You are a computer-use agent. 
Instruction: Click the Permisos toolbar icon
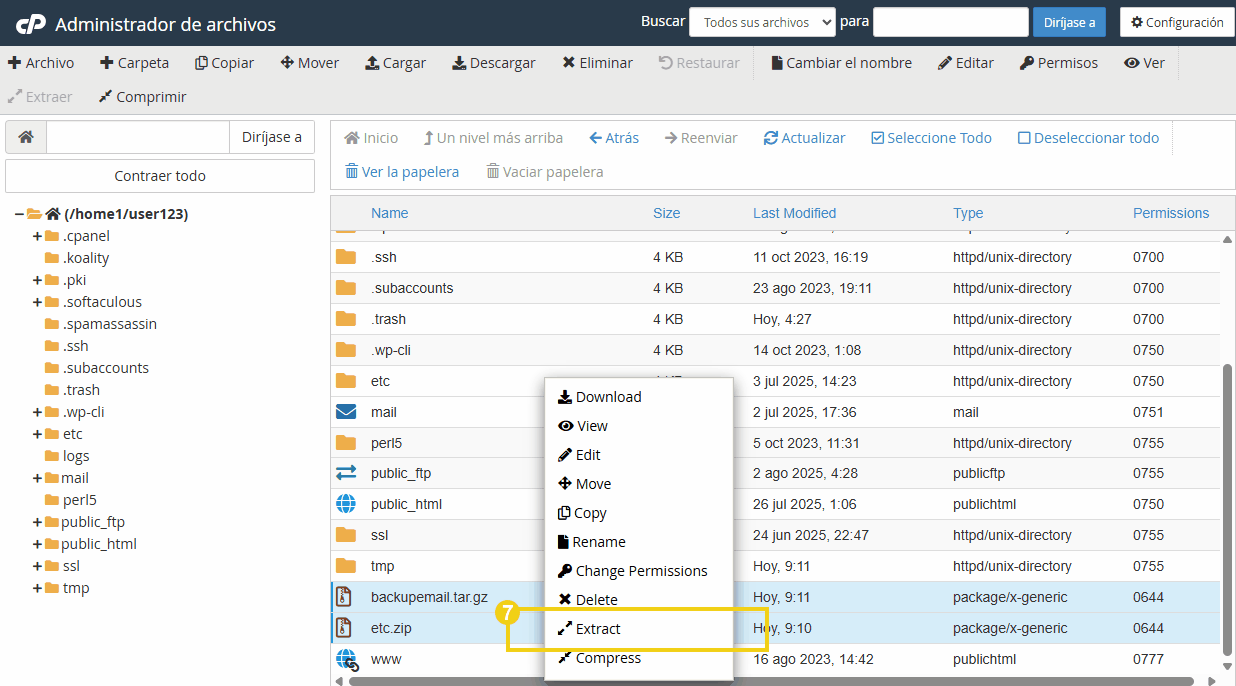coord(1058,62)
